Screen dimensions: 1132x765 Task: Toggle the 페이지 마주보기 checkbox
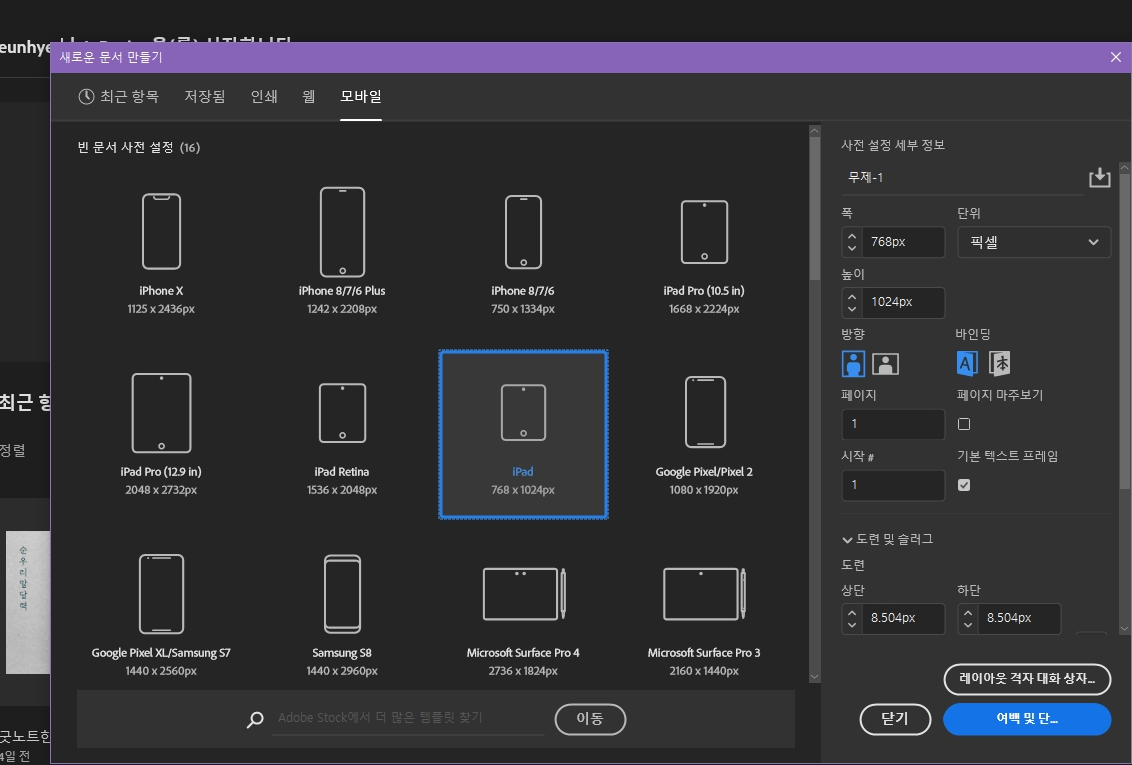pos(964,424)
